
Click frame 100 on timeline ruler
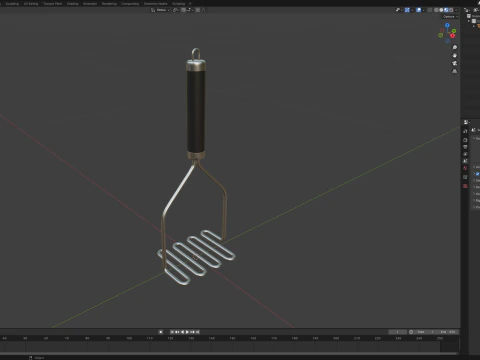(129, 338)
